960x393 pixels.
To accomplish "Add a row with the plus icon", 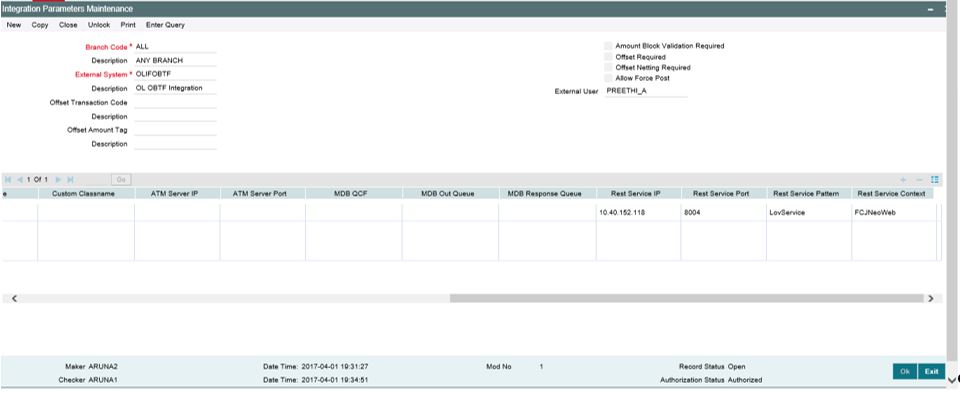I will point(903,179).
